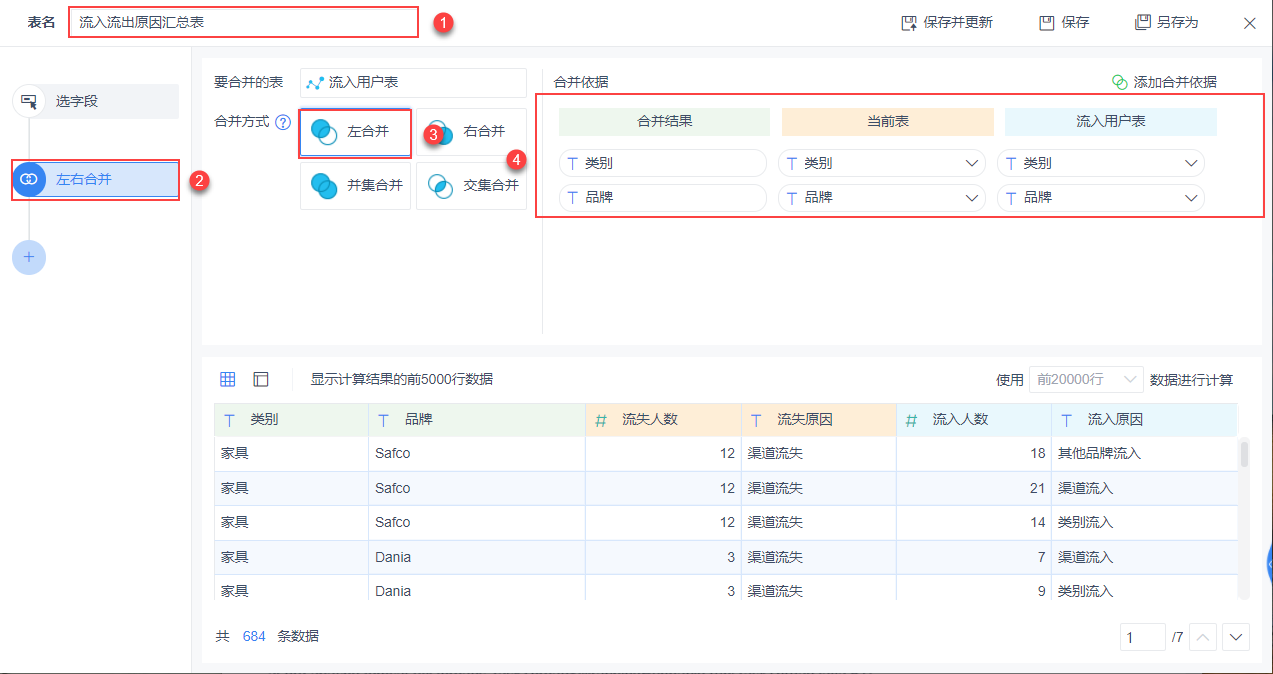Click the Save As icon
Image resolution: width=1273 pixels, height=674 pixels.
point(1142,22)
